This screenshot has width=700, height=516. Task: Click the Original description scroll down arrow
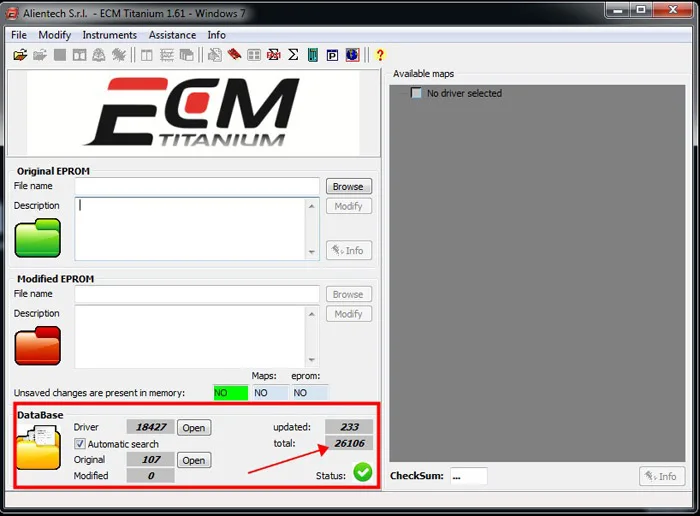click(x=312, y=252)
